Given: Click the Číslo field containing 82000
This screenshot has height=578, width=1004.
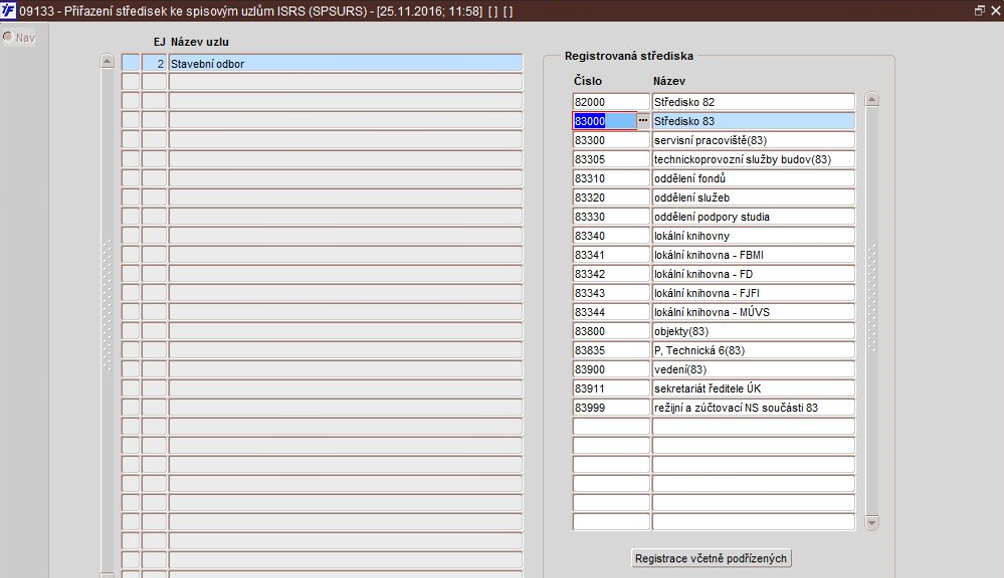Looking at the screenshot, I should point(611,102).
